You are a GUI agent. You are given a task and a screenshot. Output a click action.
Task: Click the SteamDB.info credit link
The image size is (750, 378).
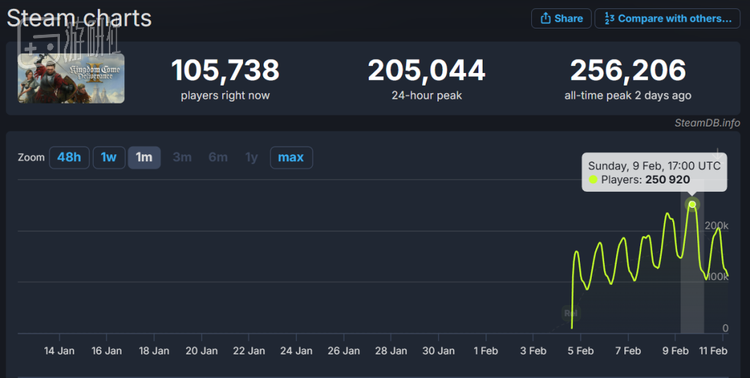coord(707,123)
